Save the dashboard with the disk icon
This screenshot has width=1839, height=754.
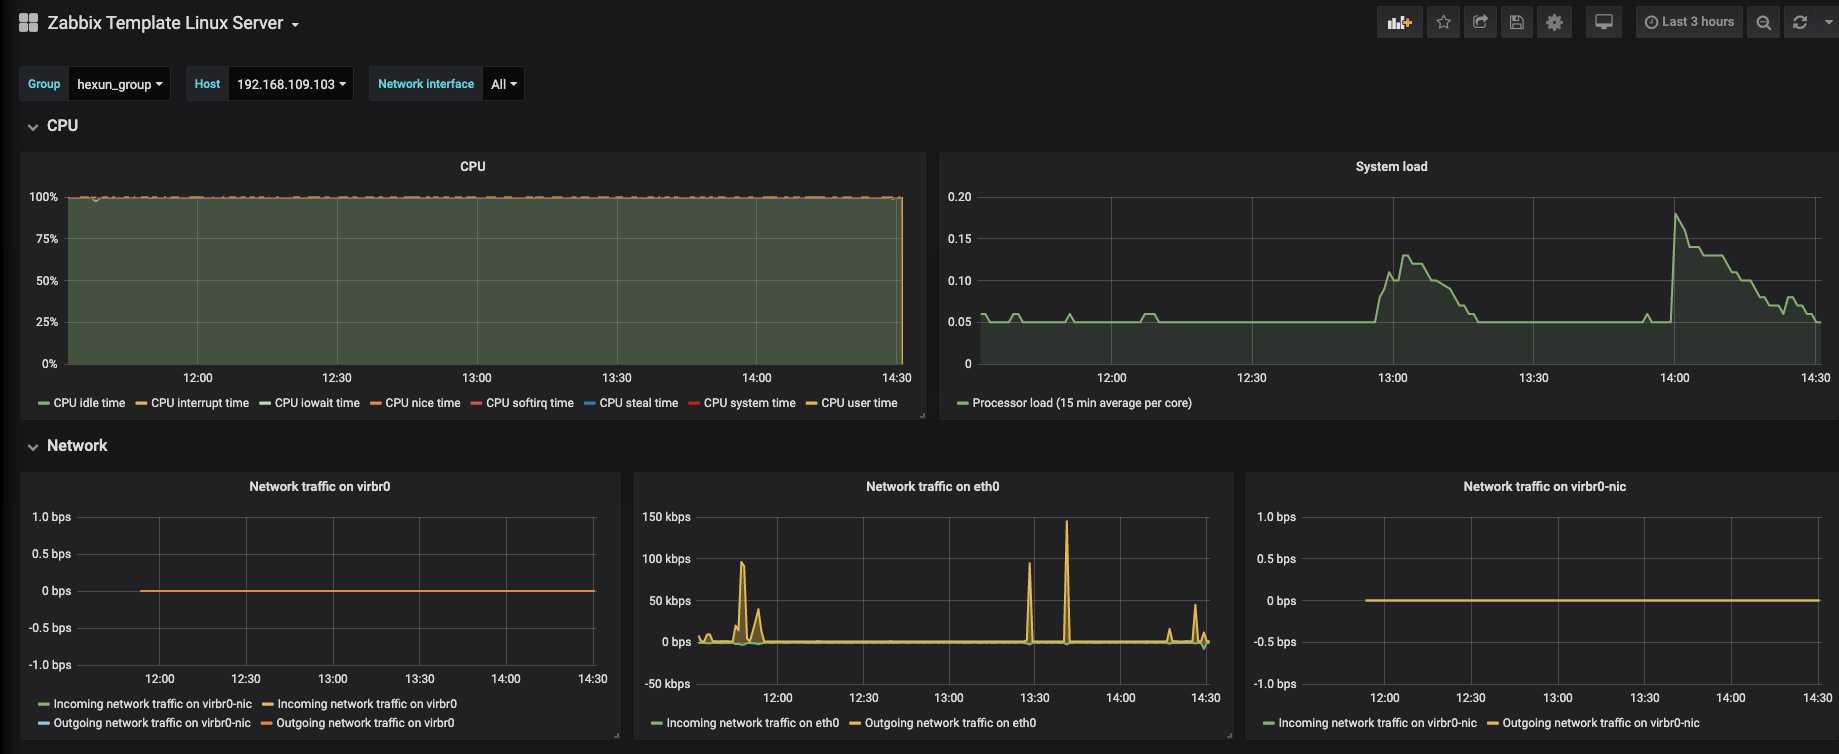pyautogui.click(x=1517, y=22)
